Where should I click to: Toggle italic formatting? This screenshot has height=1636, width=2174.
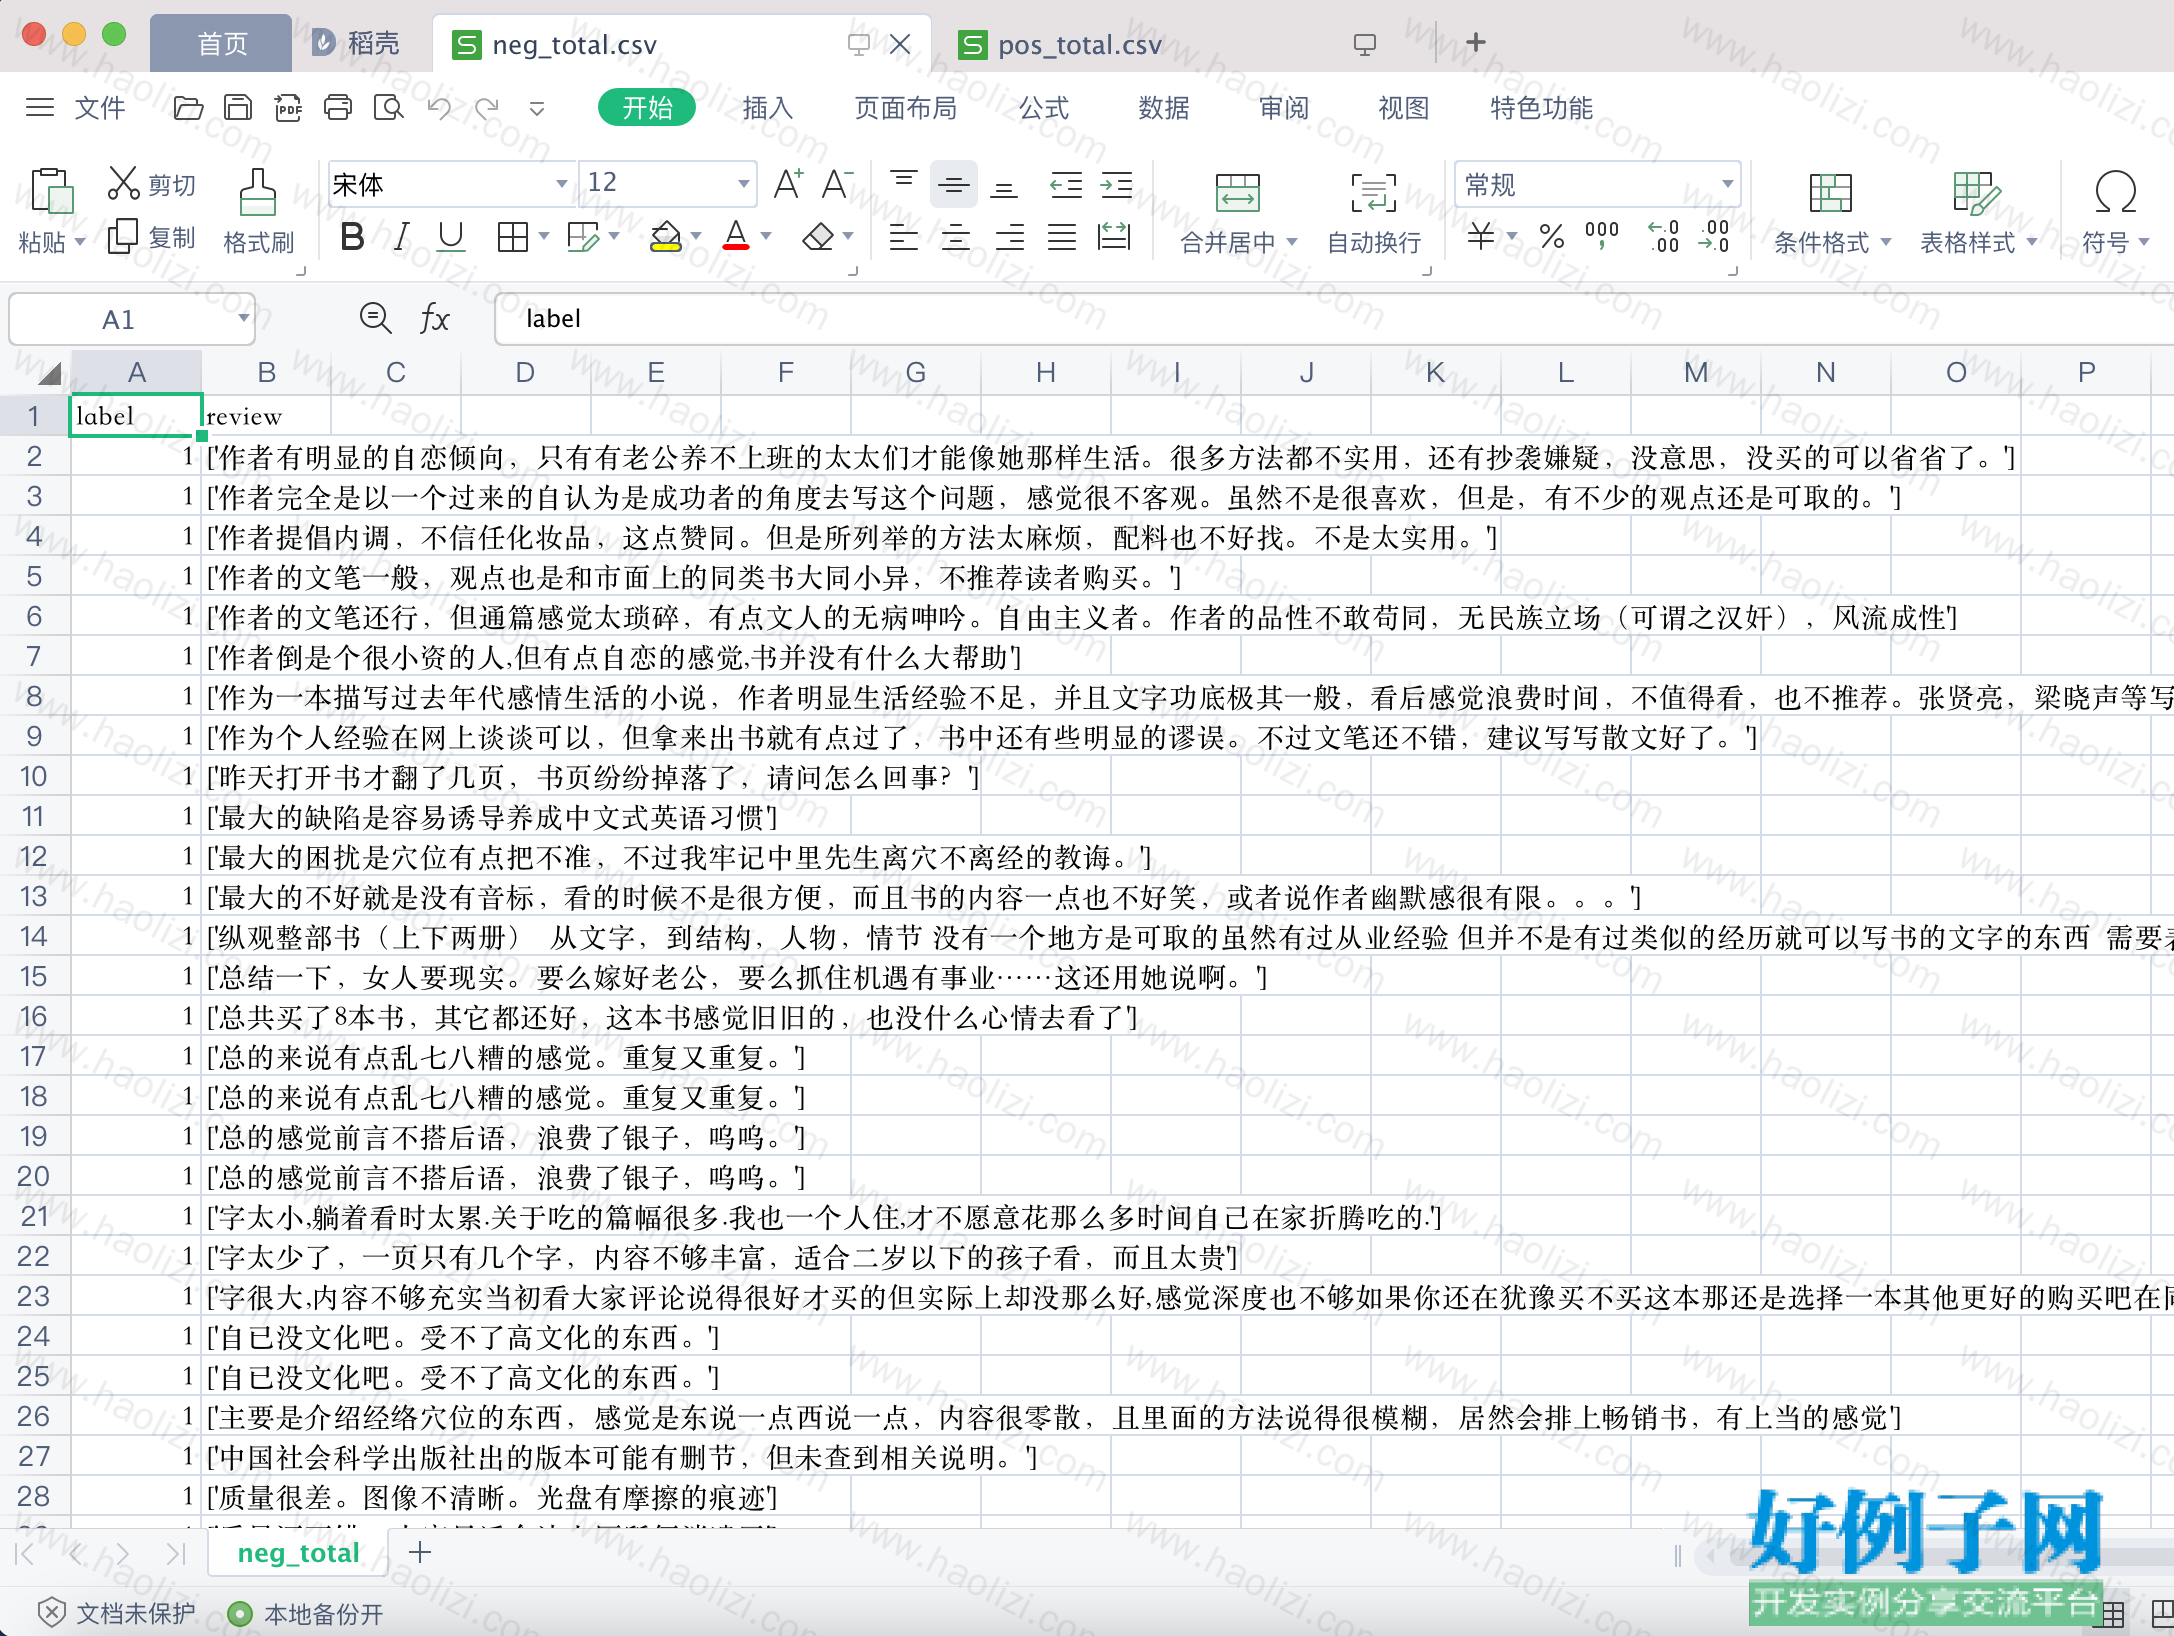coord(401,238)
